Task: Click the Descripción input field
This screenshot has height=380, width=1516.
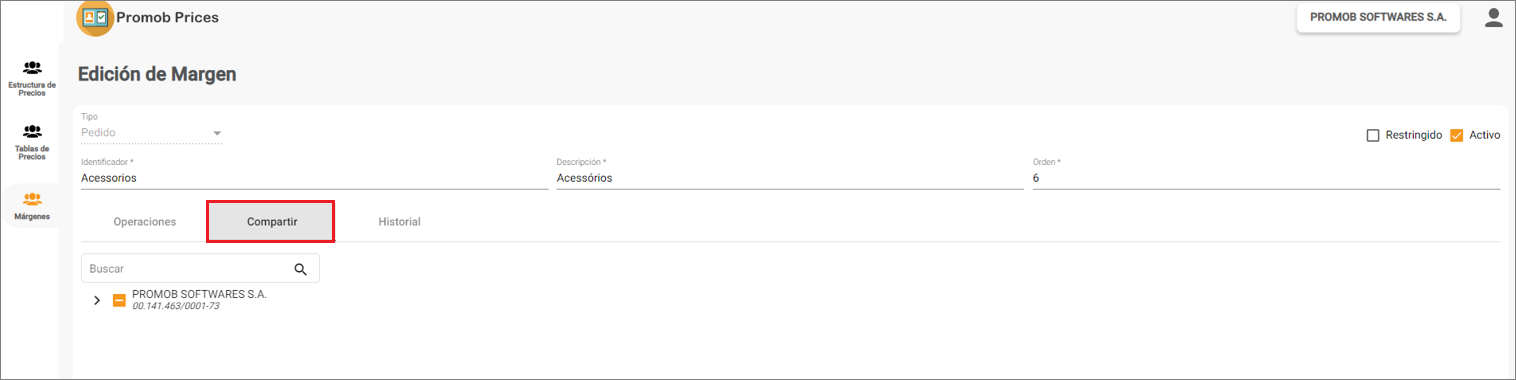Action: (790, 178)
